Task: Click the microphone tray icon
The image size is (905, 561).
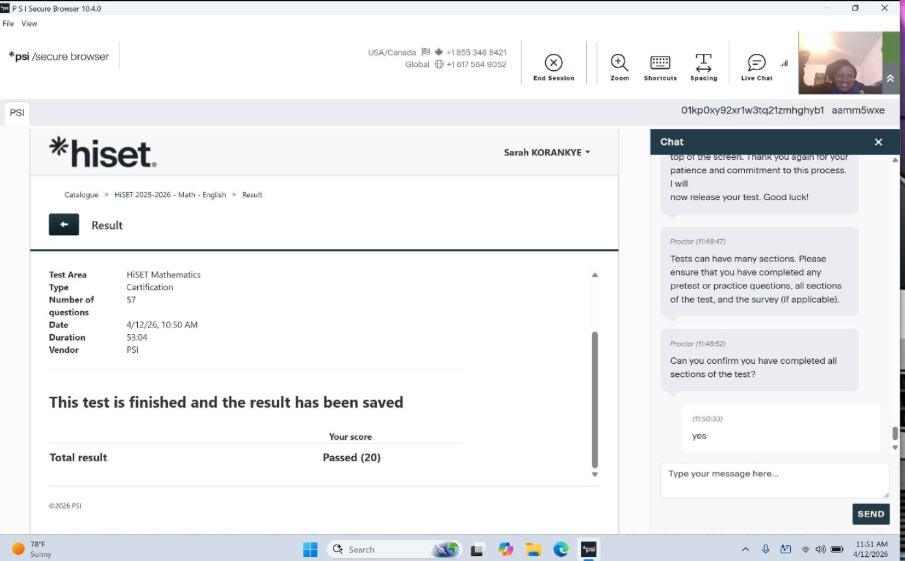Action: [765, 549]
